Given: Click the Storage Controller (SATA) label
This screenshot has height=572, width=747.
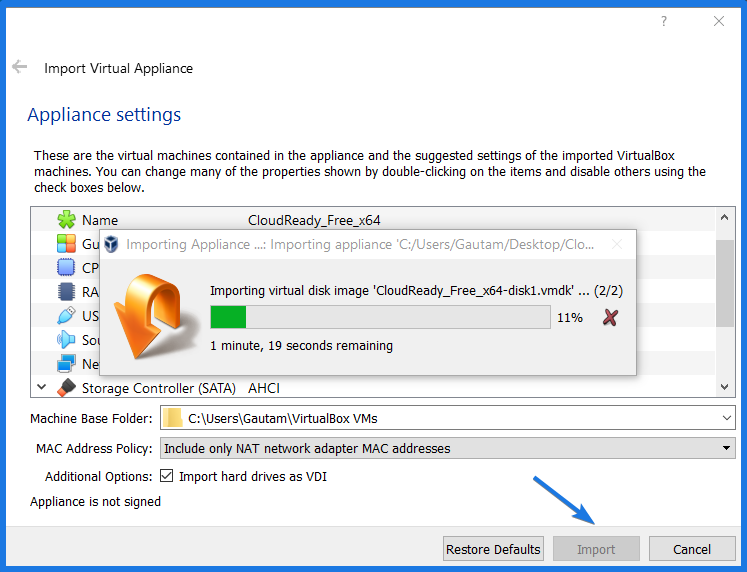Looking at the screenshot, I should tap(159, 388).
